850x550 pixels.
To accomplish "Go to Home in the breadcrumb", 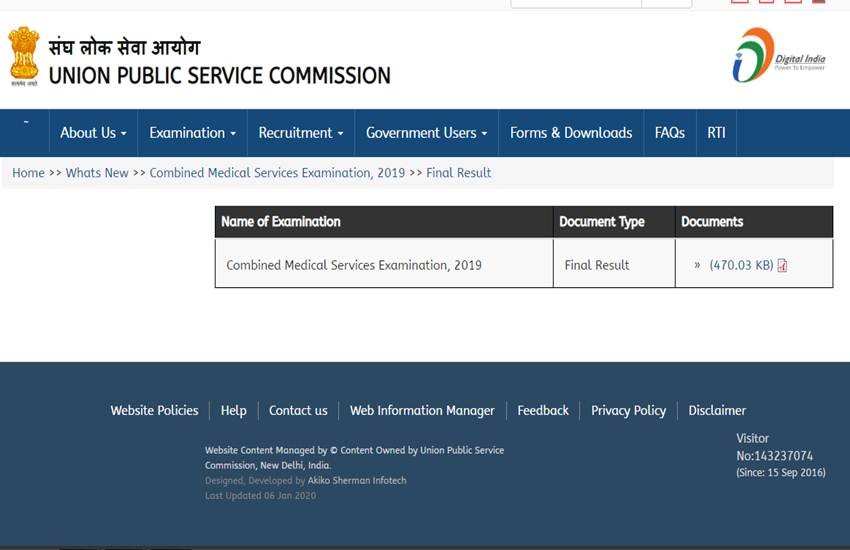I will click(28, 173).
